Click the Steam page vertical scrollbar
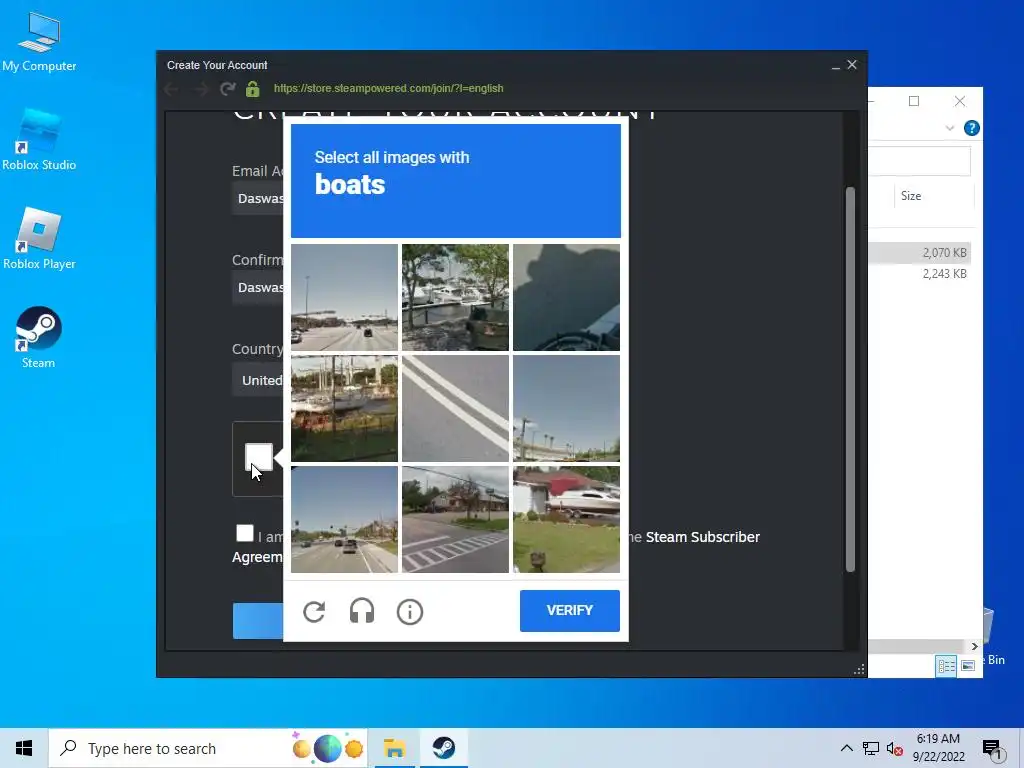1024x768 pixels. 850,379
